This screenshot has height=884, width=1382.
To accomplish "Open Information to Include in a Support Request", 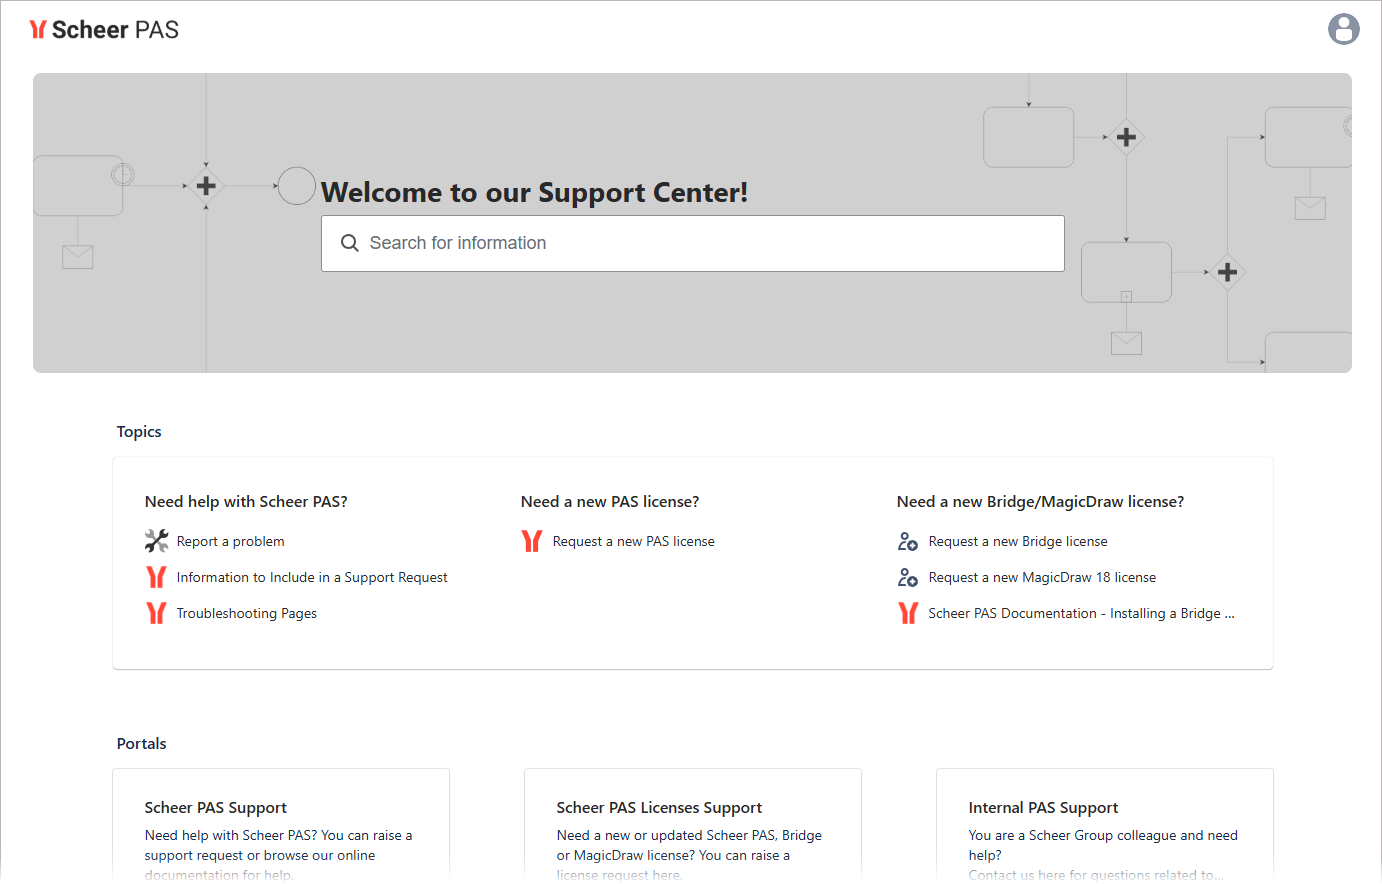I will click(x=312, y=577).
